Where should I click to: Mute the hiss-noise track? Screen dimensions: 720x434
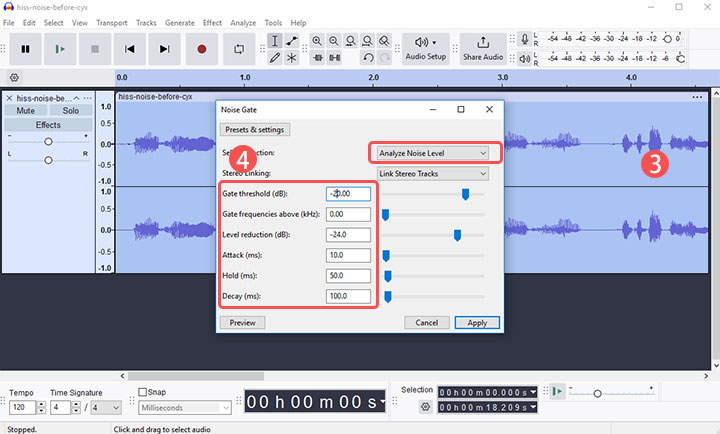(26, 111)
